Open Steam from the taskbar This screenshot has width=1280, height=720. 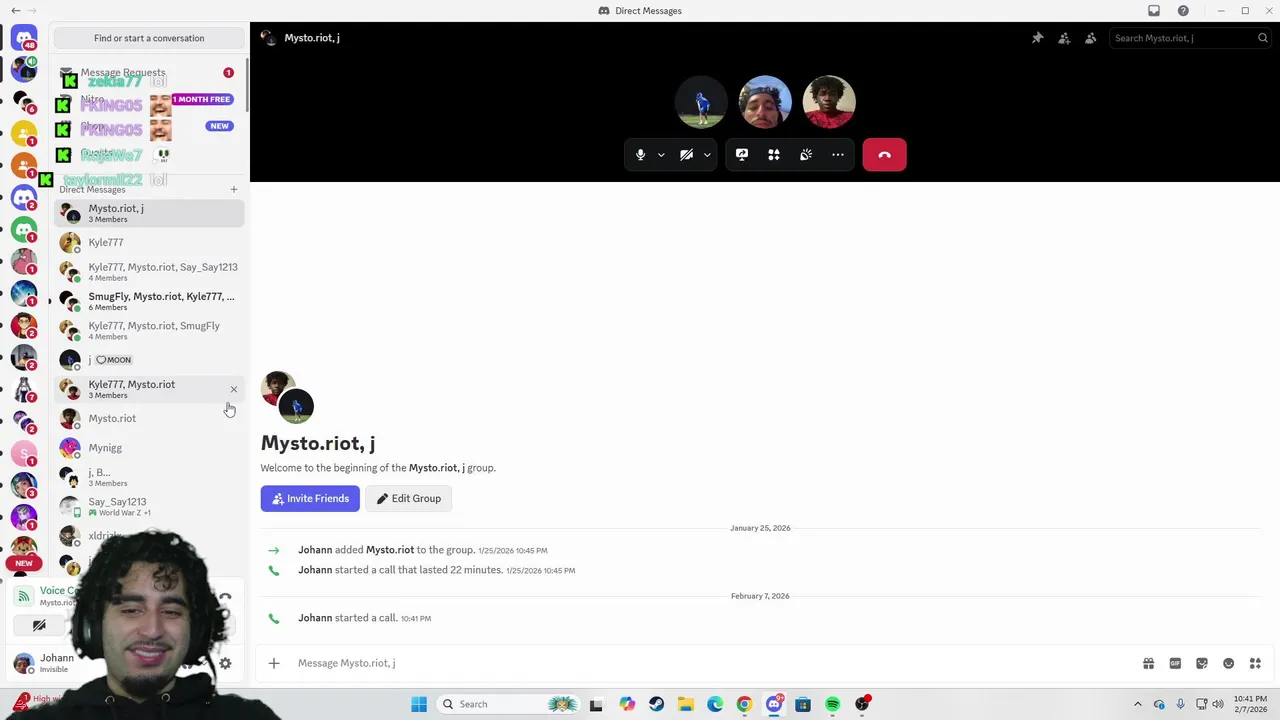coord(656,704)
